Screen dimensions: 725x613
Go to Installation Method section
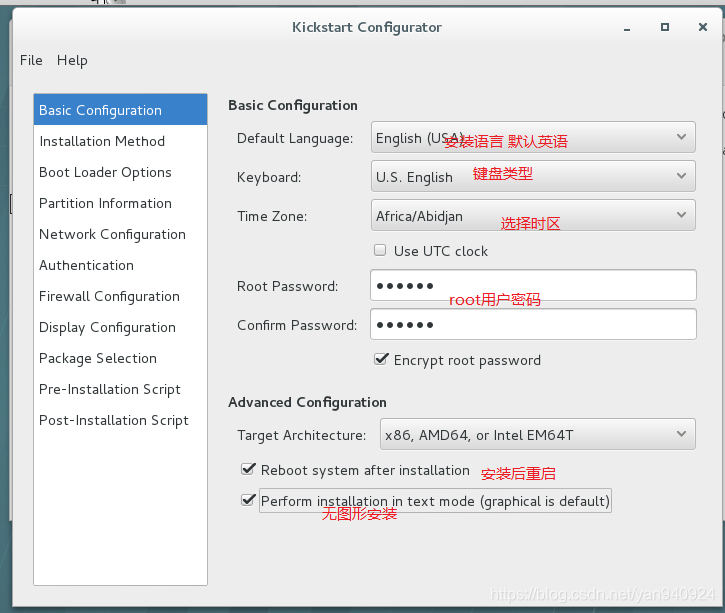120,141
